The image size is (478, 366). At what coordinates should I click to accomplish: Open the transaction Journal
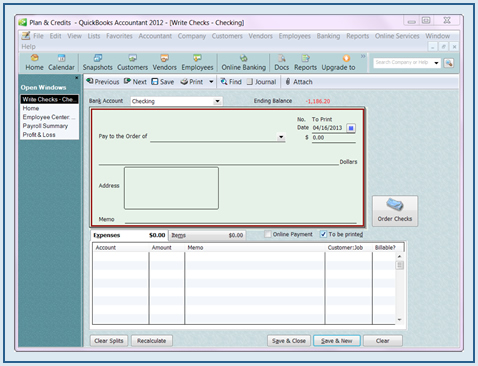click(x=261, y=82)
